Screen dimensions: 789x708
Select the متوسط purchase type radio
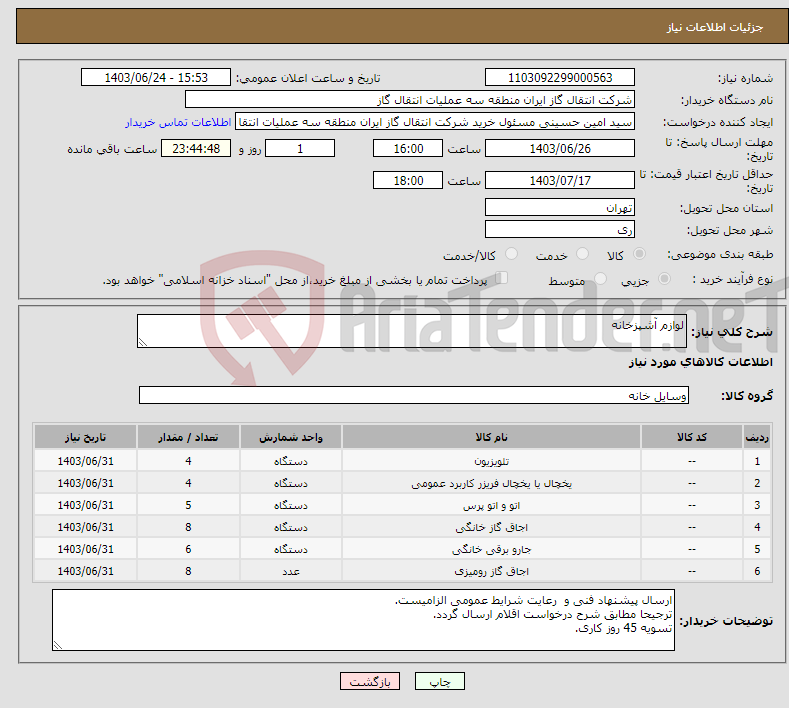point(600,278)
